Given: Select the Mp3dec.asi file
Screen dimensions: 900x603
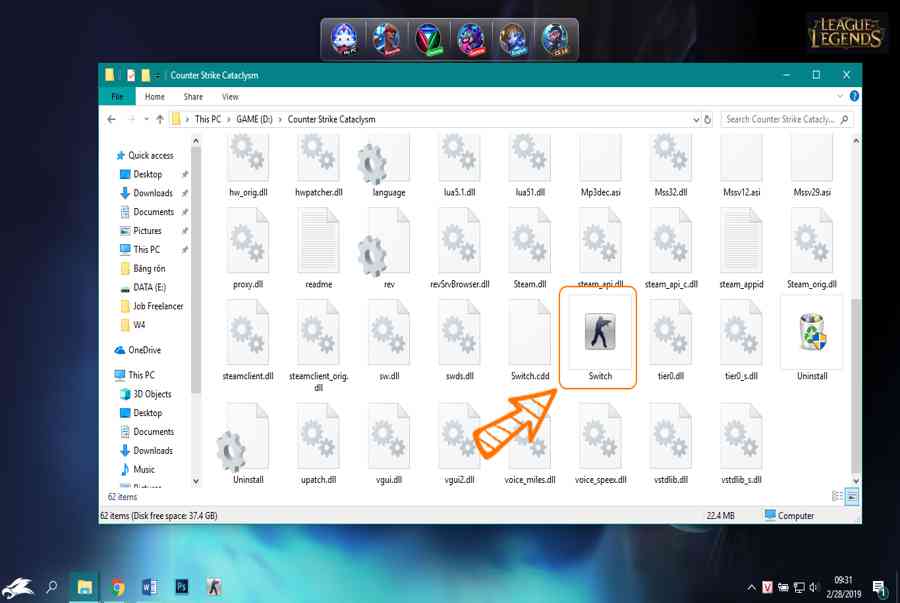Looking at the screenshot, I should pos(600,166).
